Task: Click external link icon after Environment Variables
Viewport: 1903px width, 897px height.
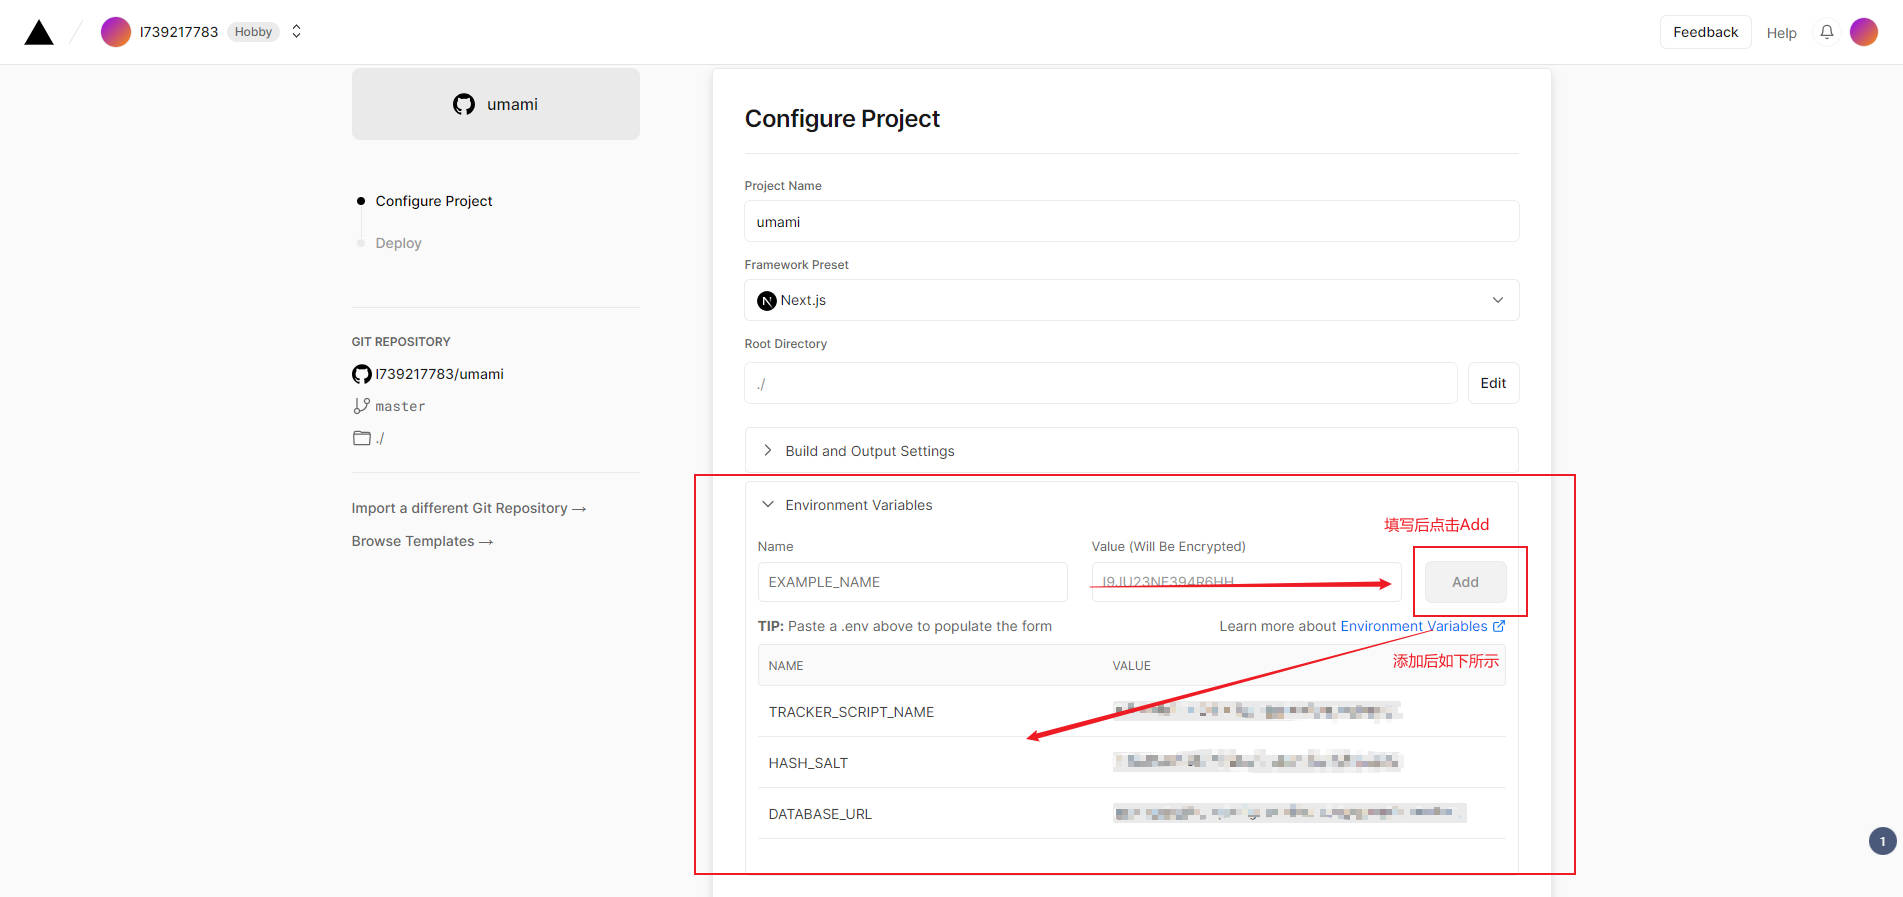Action: (1499, 626)
